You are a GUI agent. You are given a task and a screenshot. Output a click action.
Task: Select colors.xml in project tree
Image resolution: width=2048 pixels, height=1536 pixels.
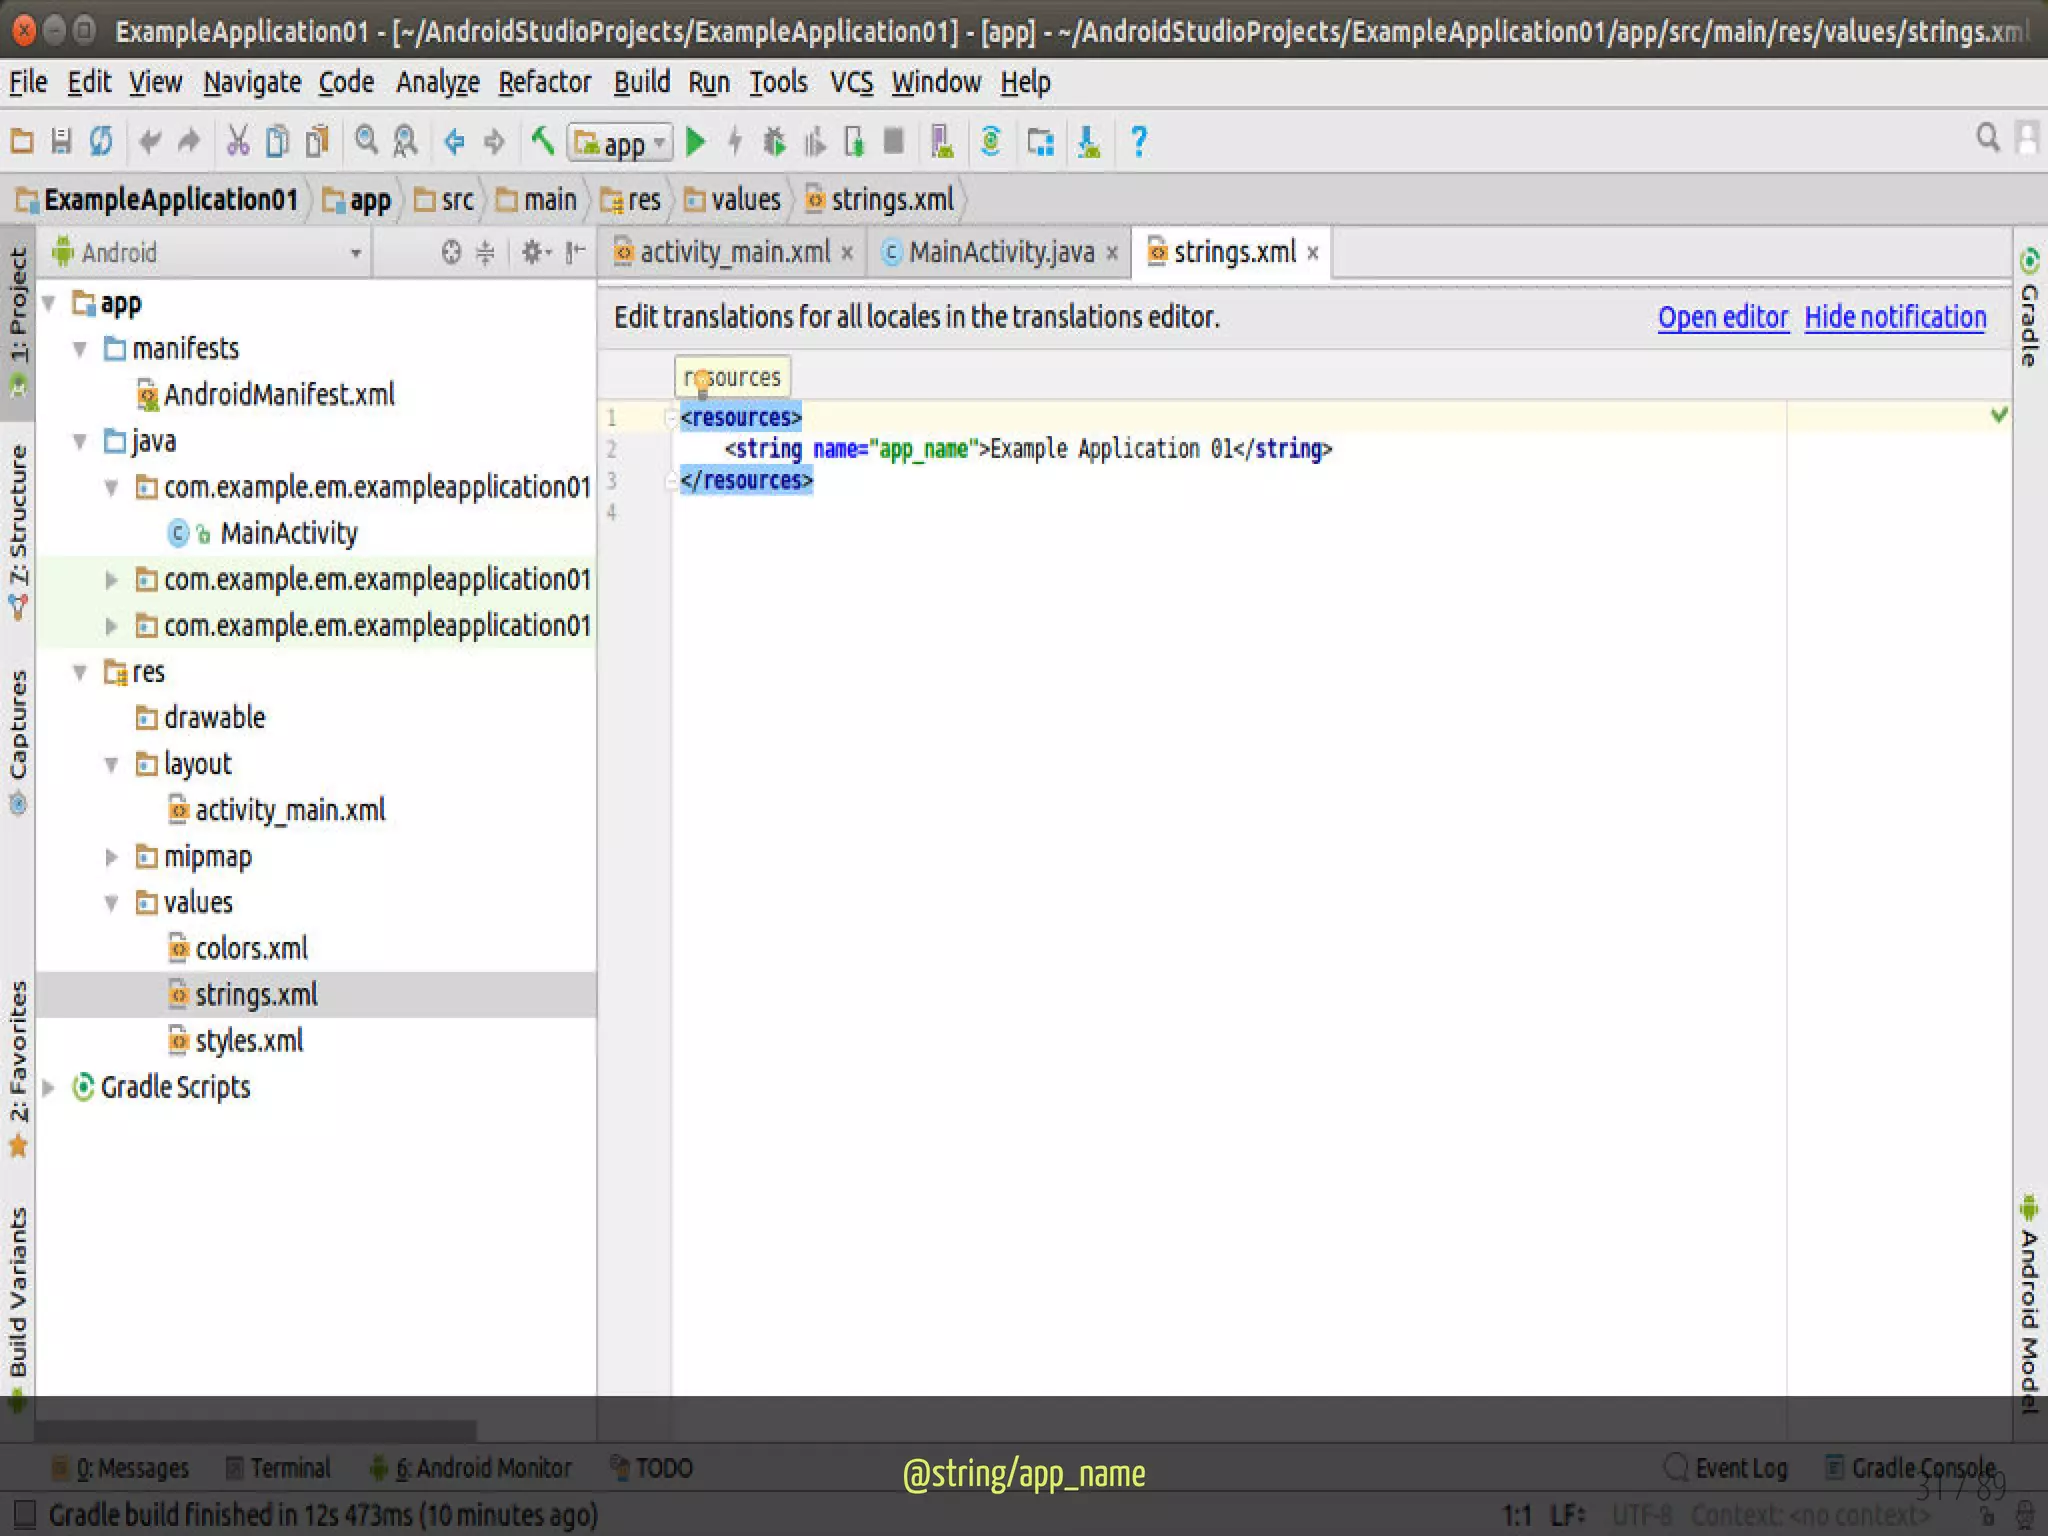(238, 949)
